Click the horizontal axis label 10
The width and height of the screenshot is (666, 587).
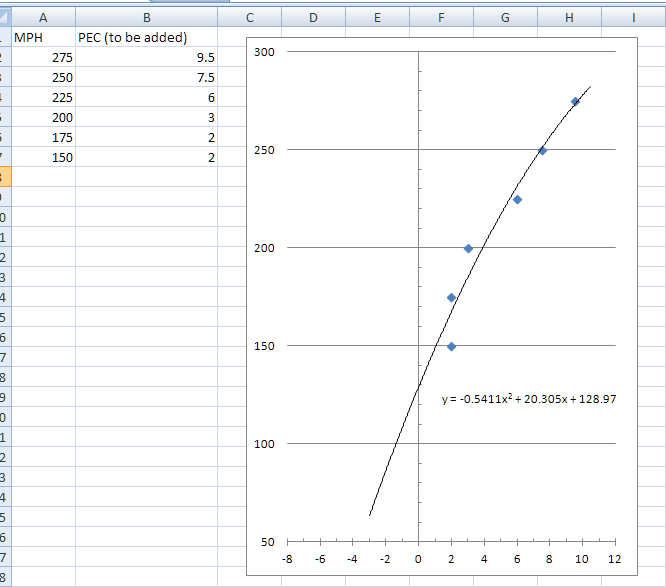click(582, 559)
